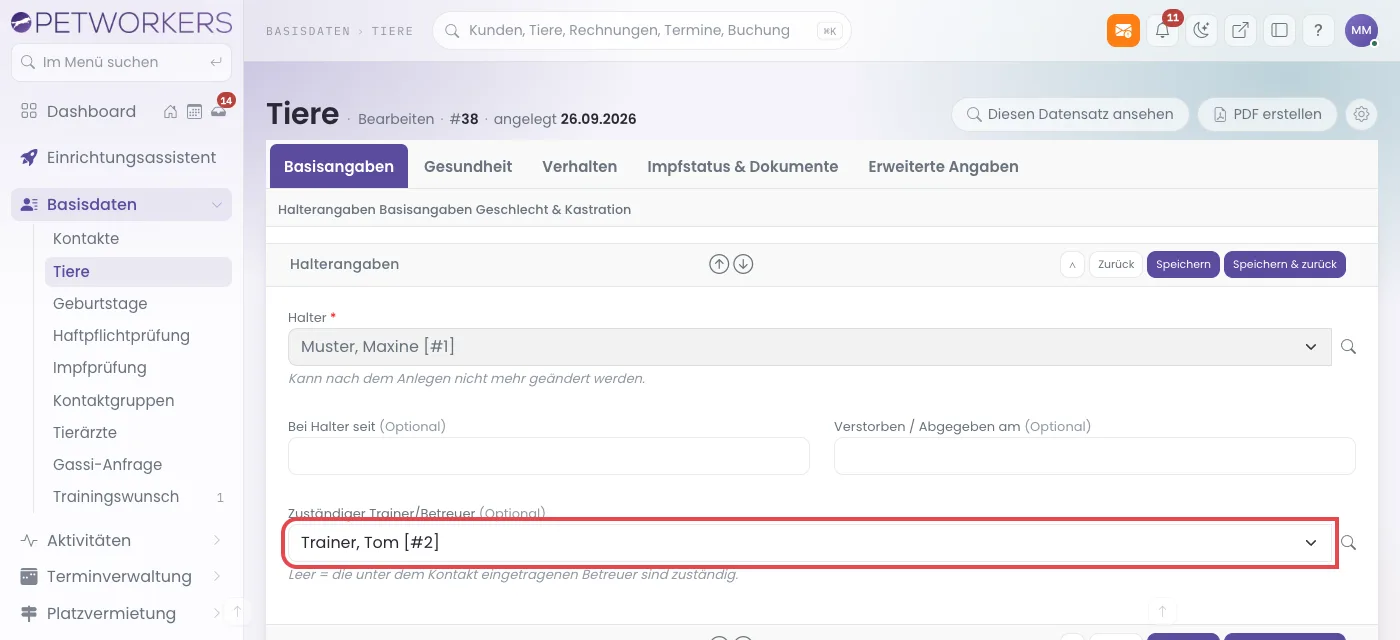1400x640 pixels.
Task: Click the Bei Halter seit date field
Action: 549,456
